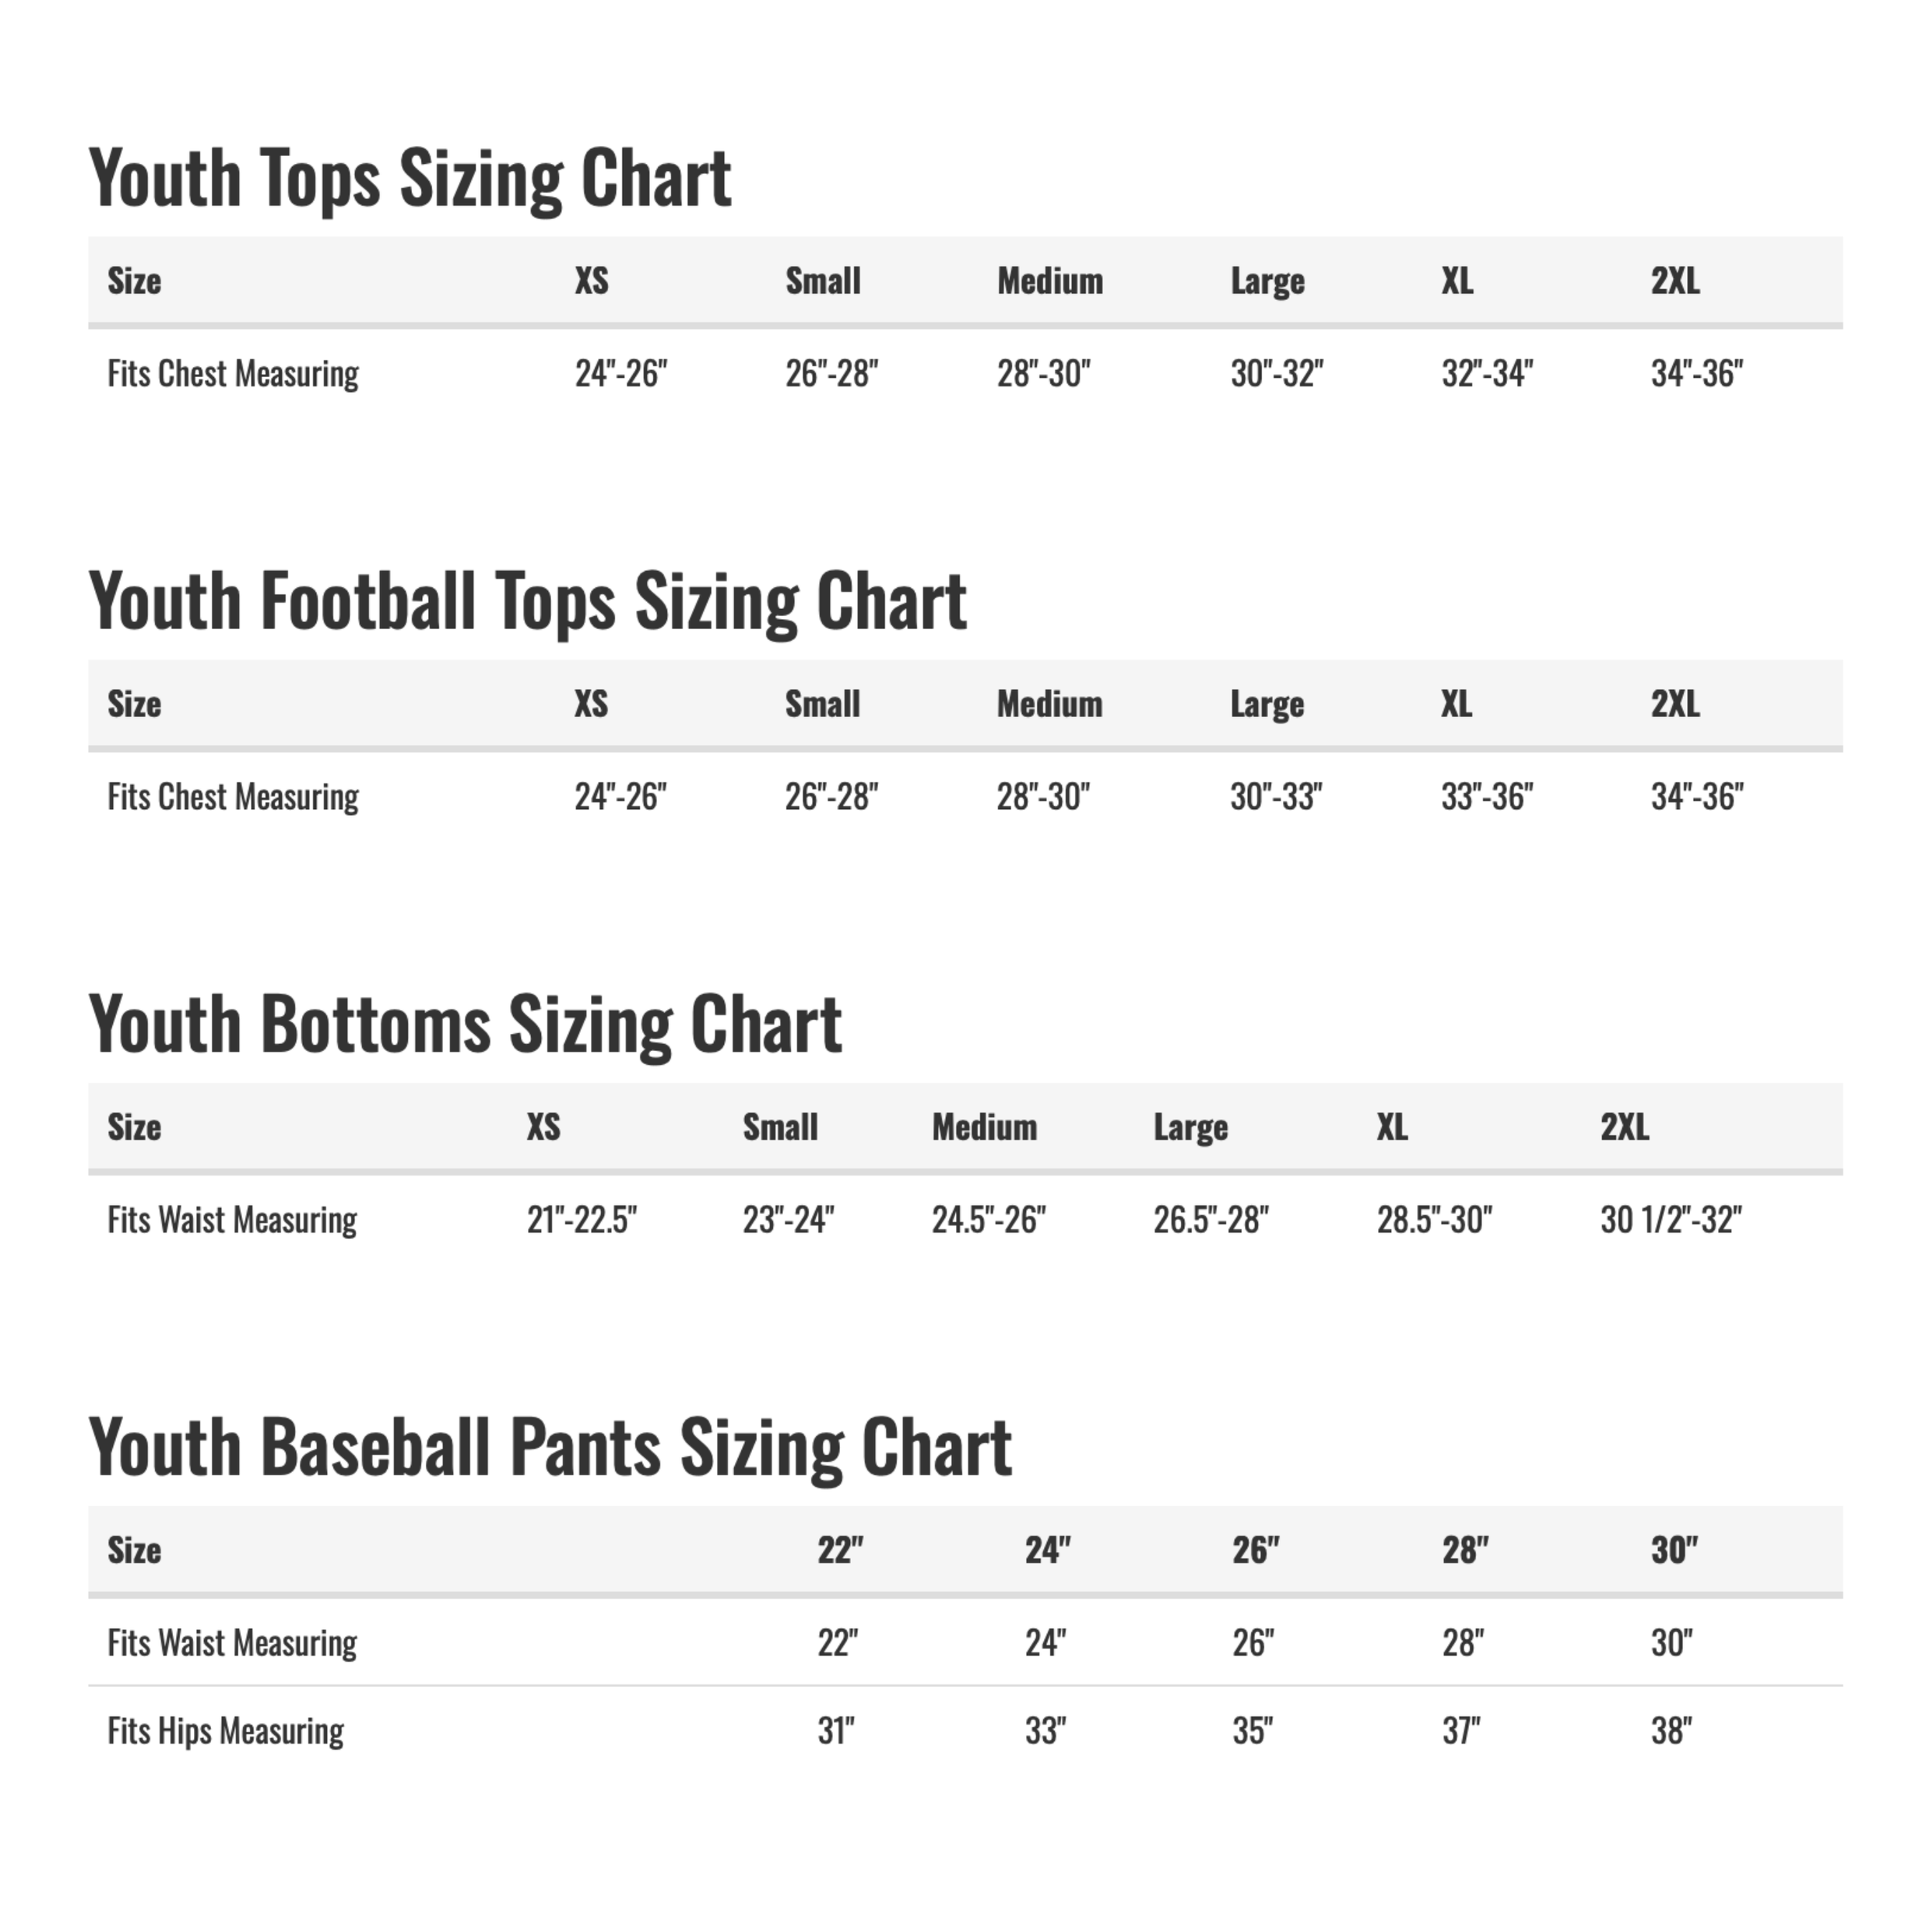Select the 21"-22.5" waist value in Youth Bottoms

[x=581, y=1219]
